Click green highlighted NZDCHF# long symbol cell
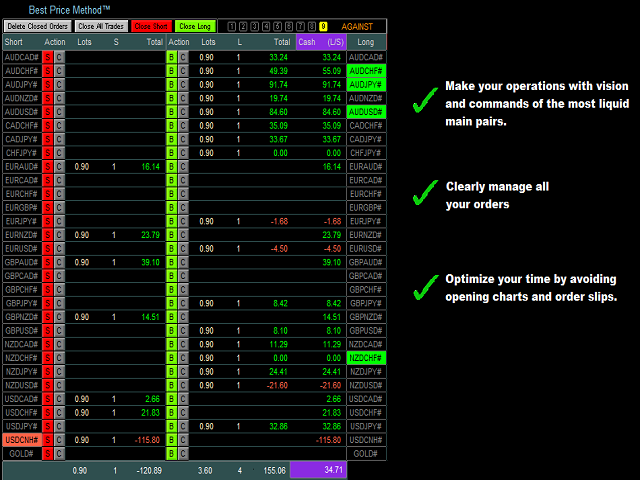 (366, 358)
